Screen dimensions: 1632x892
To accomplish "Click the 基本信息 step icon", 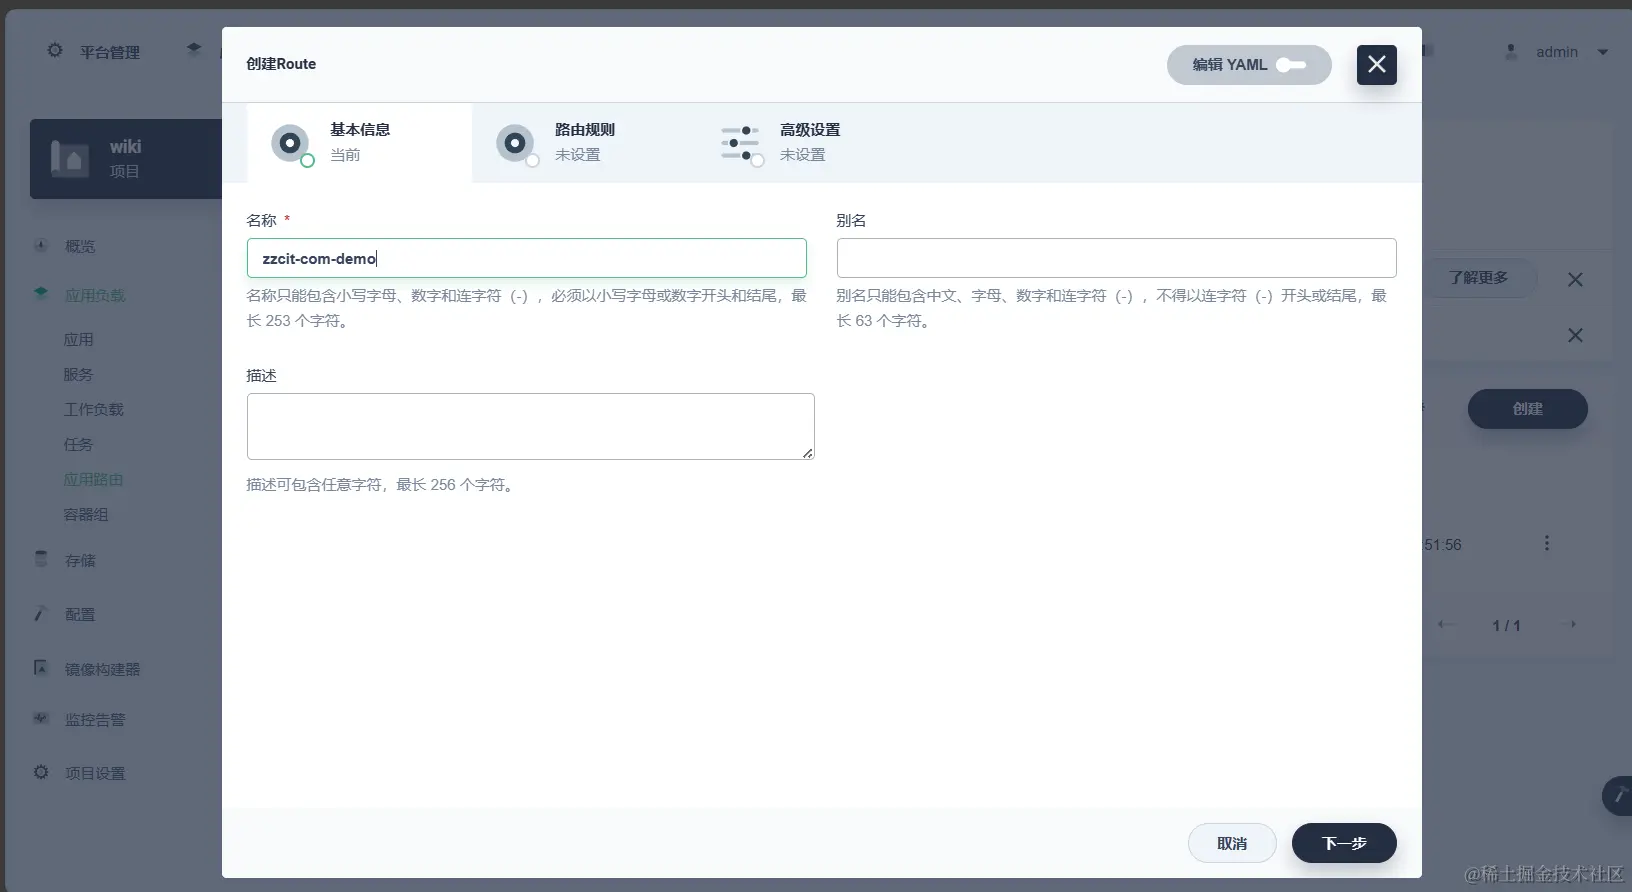I will click(x=290, y=143).
